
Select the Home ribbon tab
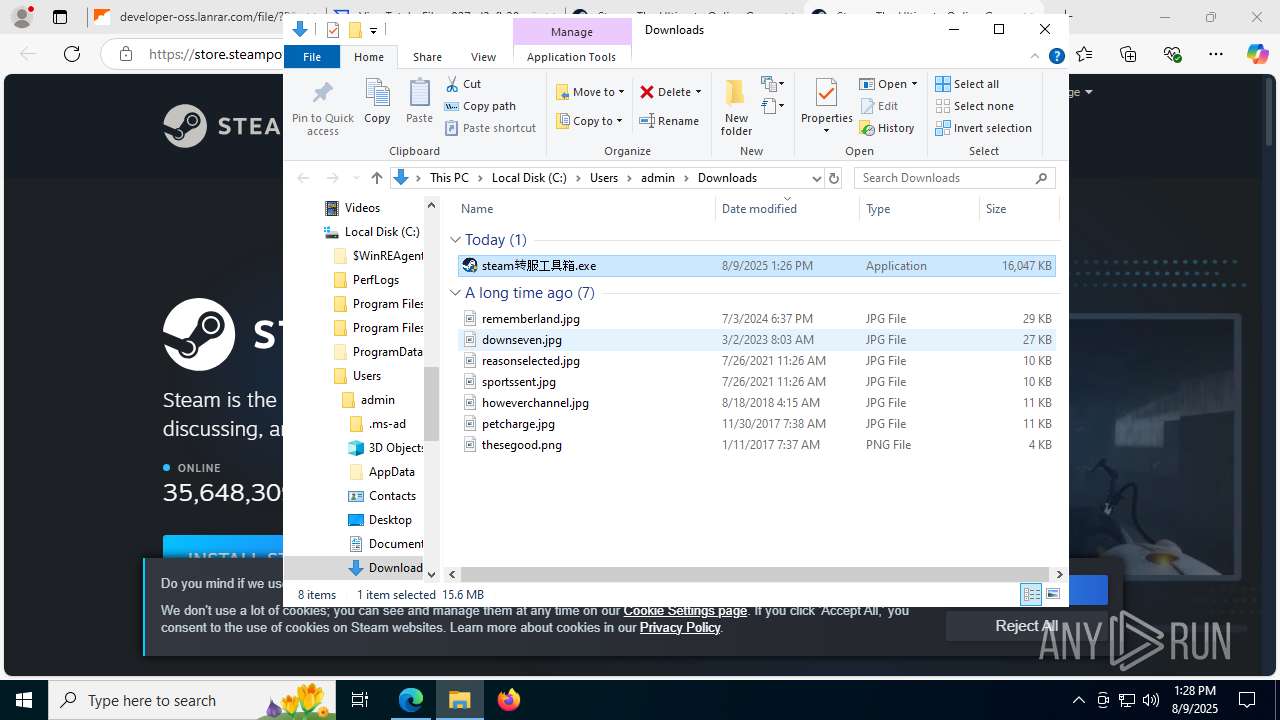(x=369, y=57)
